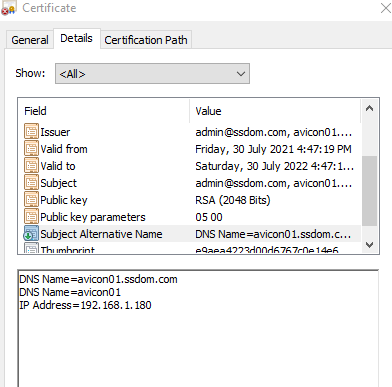Image resolution: width=392 pixels, height=387 pixels.
Task: Click 'DNS Name=avicon01.ssdom.com' in details box
Action: [x=98, y=279]
